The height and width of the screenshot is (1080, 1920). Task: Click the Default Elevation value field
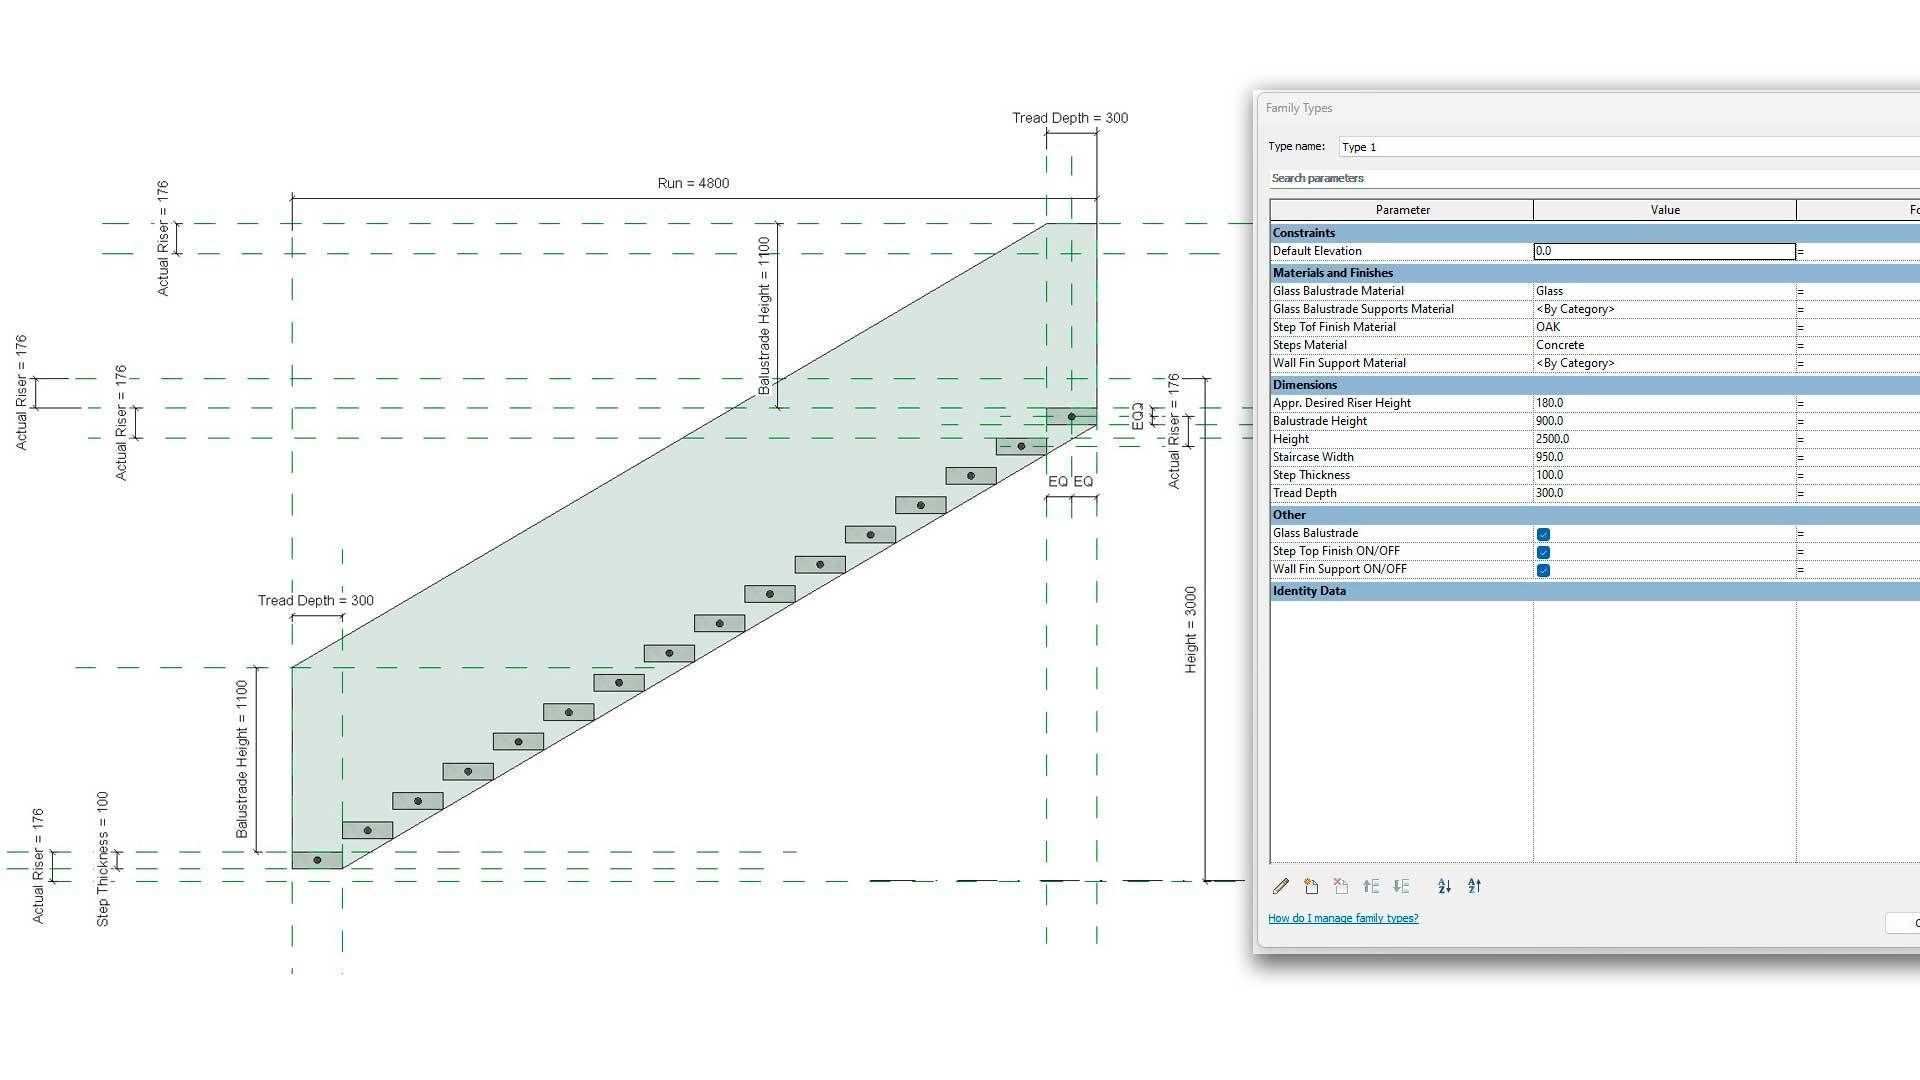click(x=1663, y=251)
